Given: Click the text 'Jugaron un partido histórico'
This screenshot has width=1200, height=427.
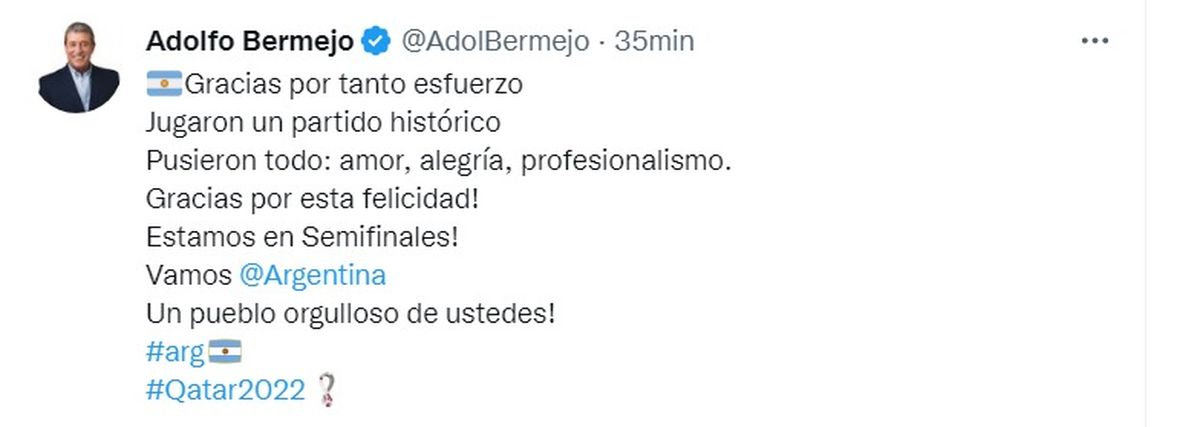Looking at the screenshot, I should pos(322,122).
